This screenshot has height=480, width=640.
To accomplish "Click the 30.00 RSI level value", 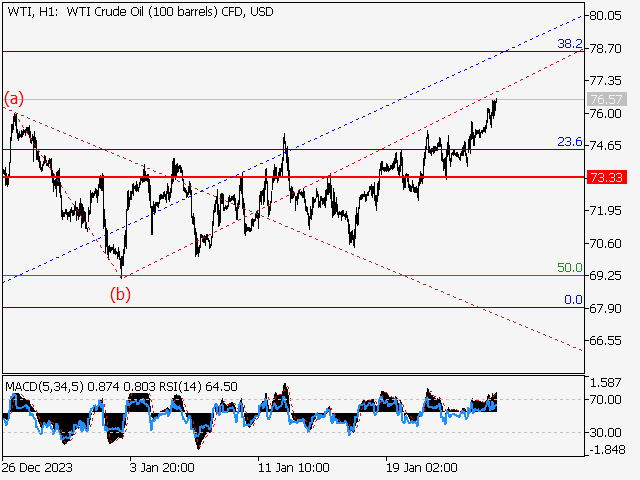I will click(606, 432).
